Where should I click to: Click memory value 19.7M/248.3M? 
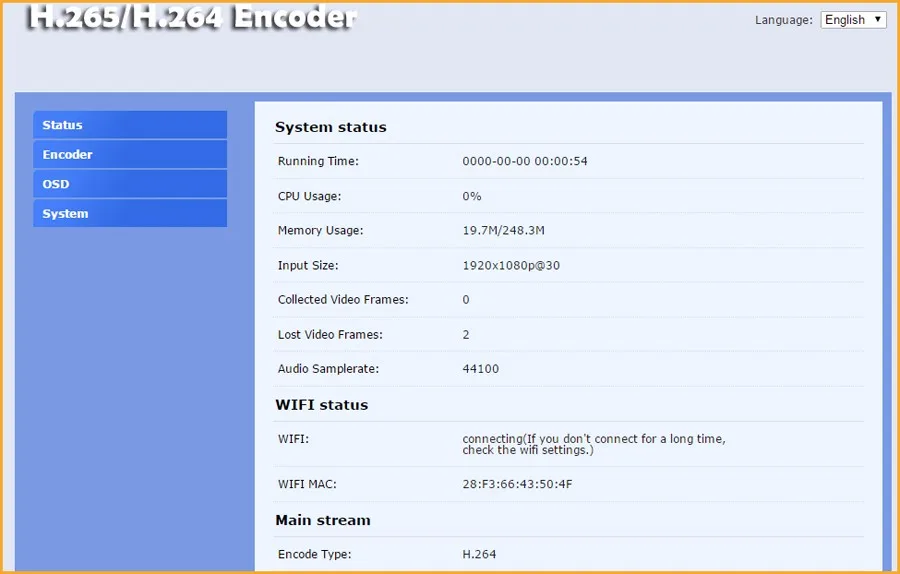coord(503,230)
